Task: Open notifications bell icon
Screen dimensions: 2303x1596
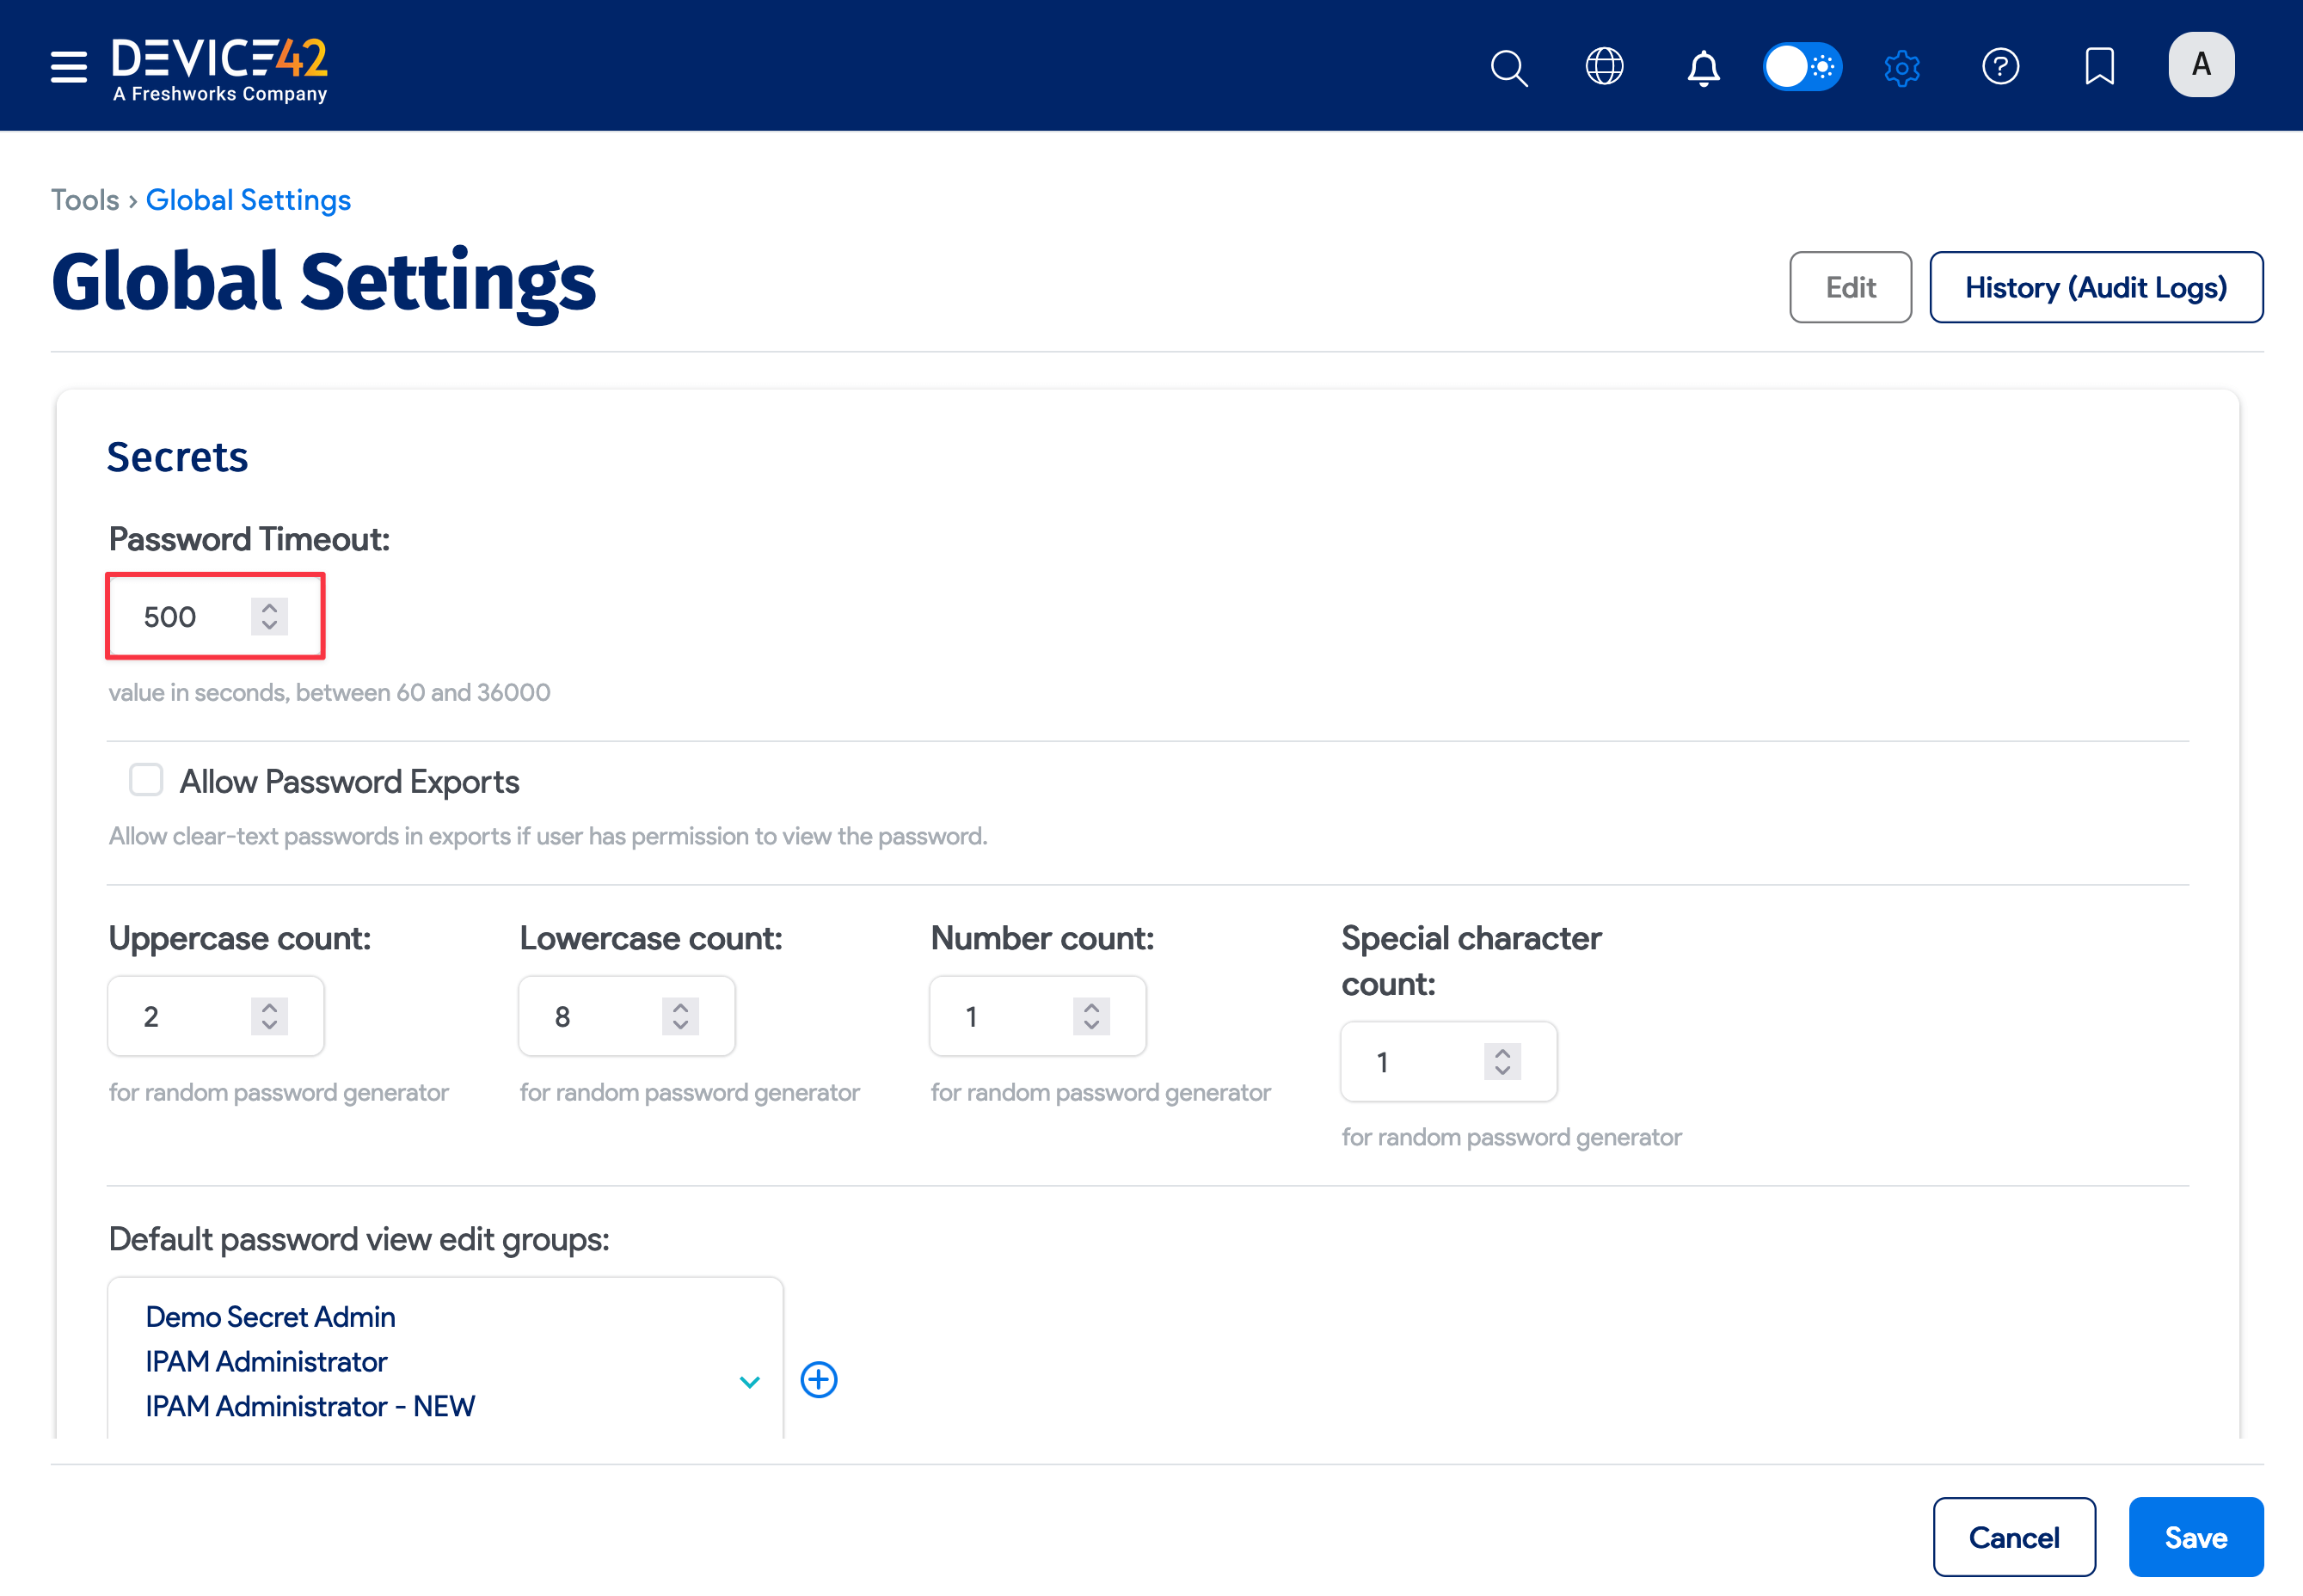Action: pos(1703,68)
